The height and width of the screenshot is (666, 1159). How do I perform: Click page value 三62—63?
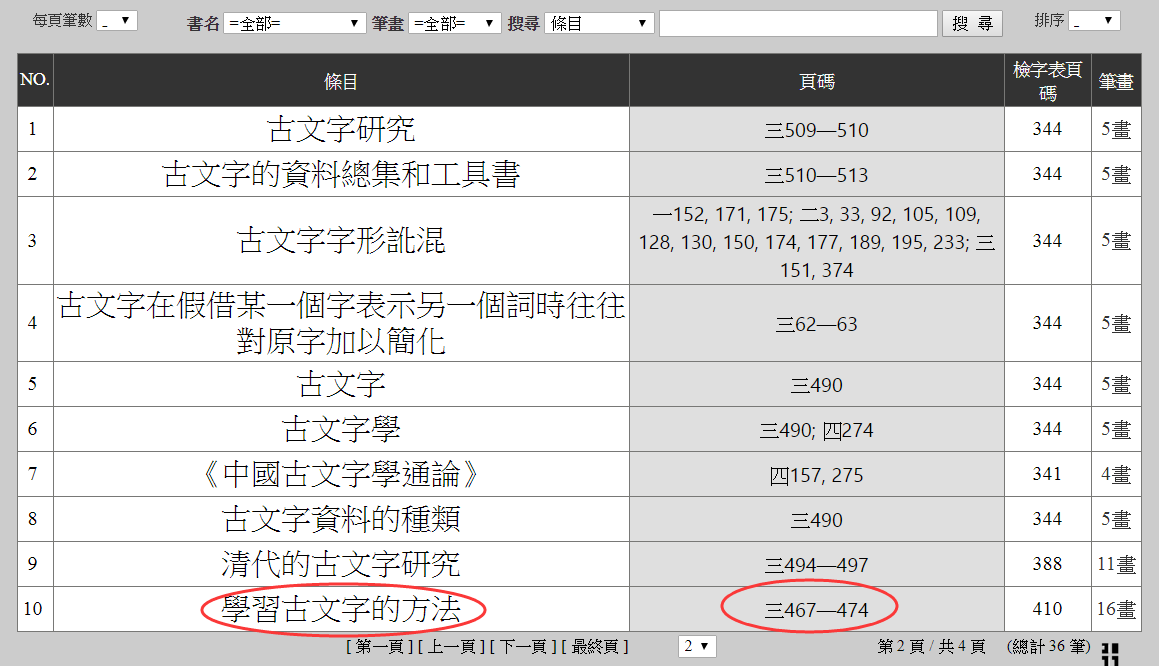tap(817, 324)
